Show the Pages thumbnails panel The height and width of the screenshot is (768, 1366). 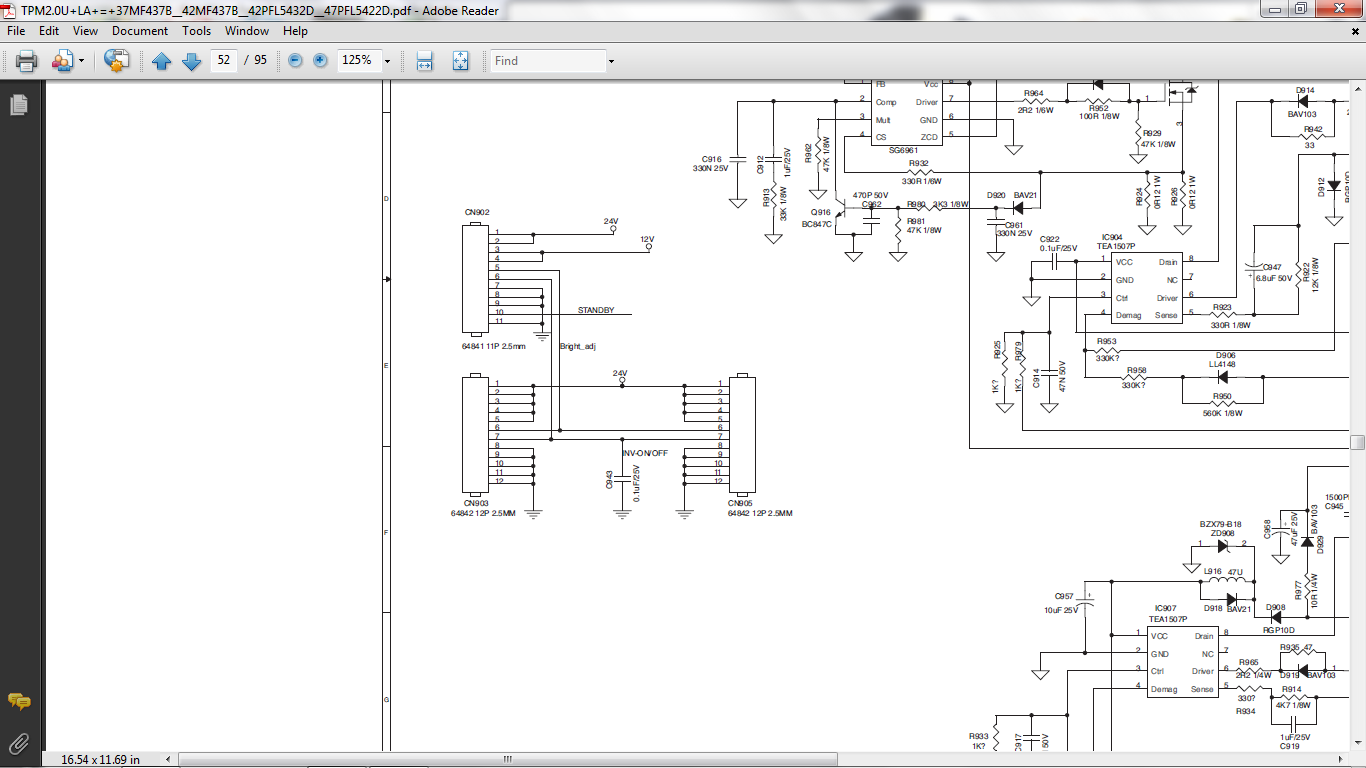point(18,105)
